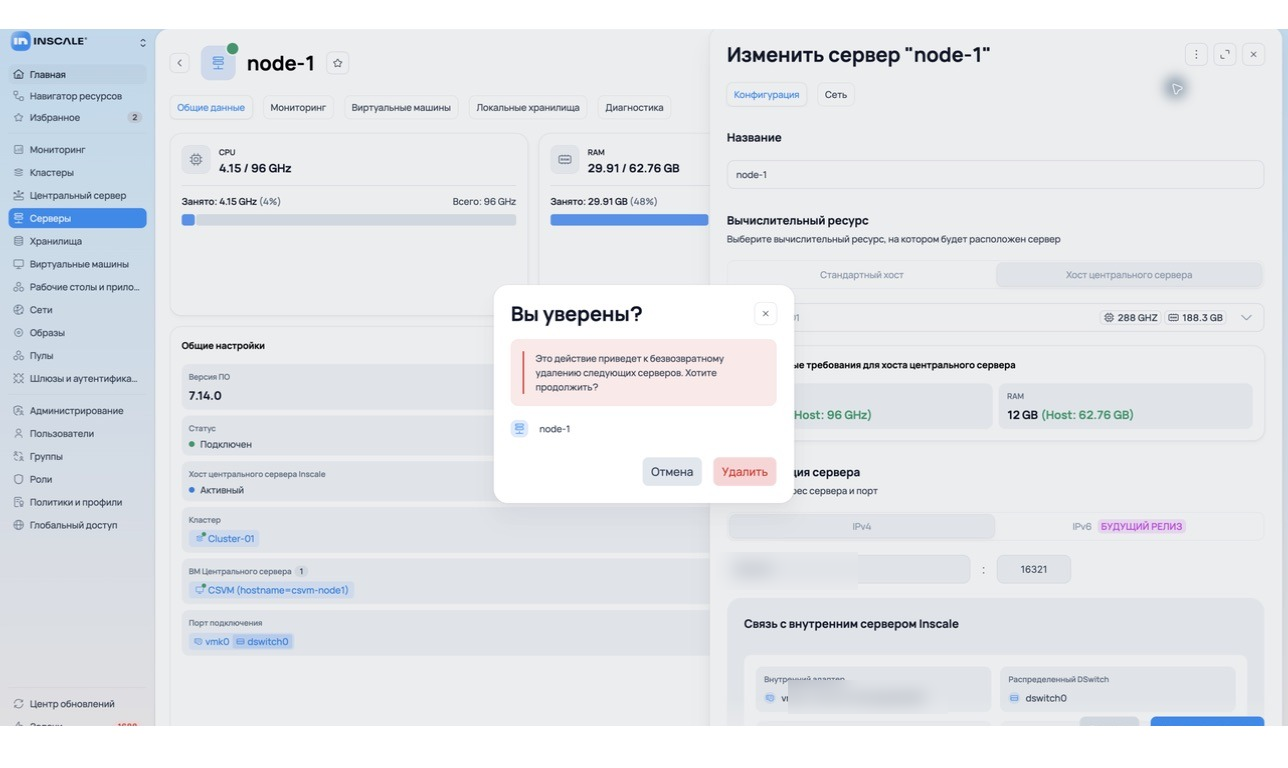
Task: Go back with the left chevron button
Action: [180, 63]
